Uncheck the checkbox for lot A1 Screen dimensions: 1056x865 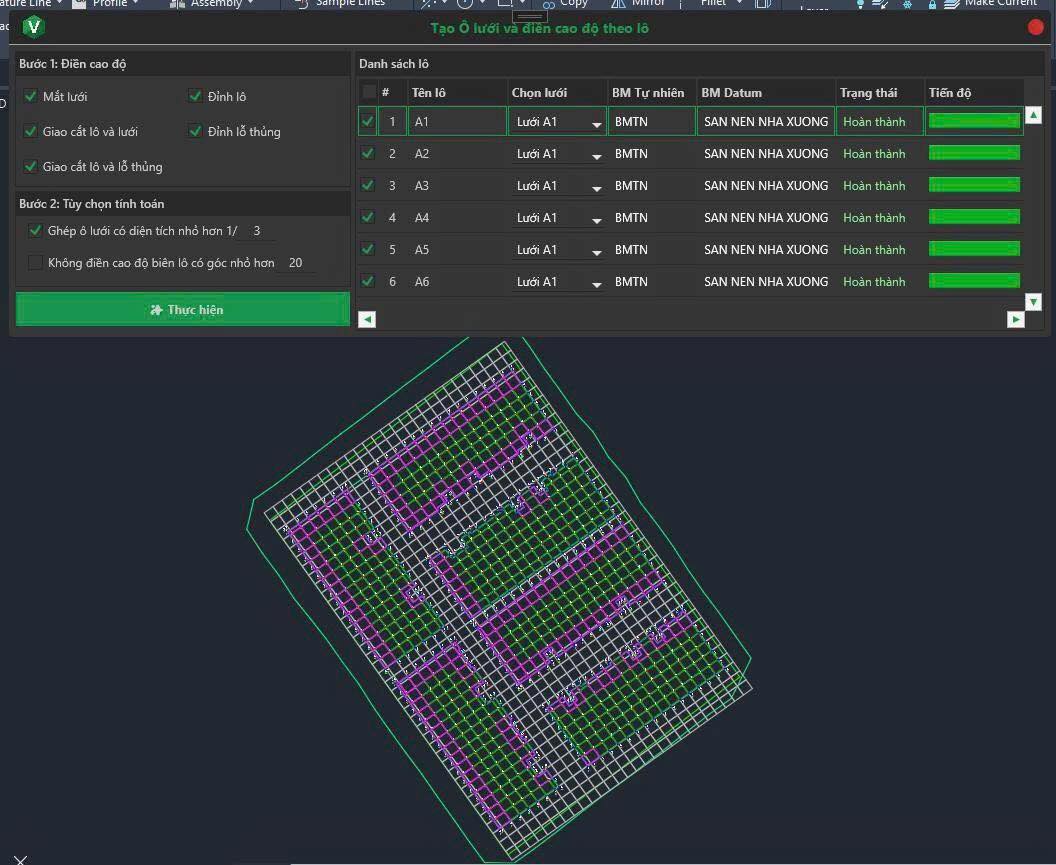(368, 121)
